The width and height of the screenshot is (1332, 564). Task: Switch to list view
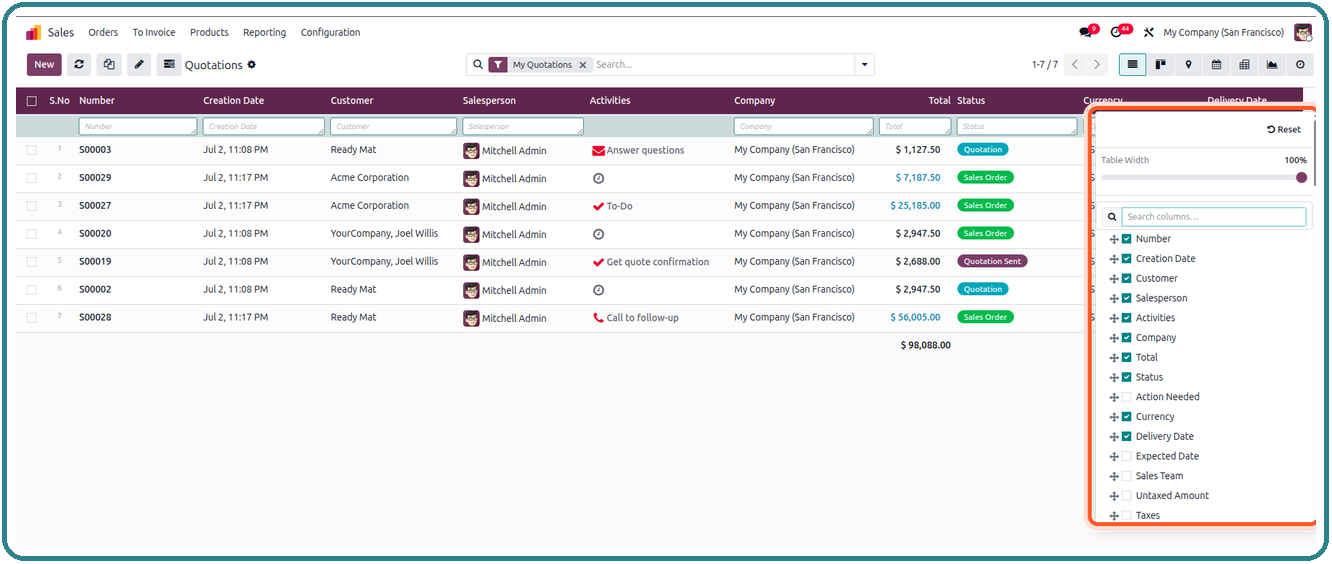pyautogui.click(x=1133, y=65)
